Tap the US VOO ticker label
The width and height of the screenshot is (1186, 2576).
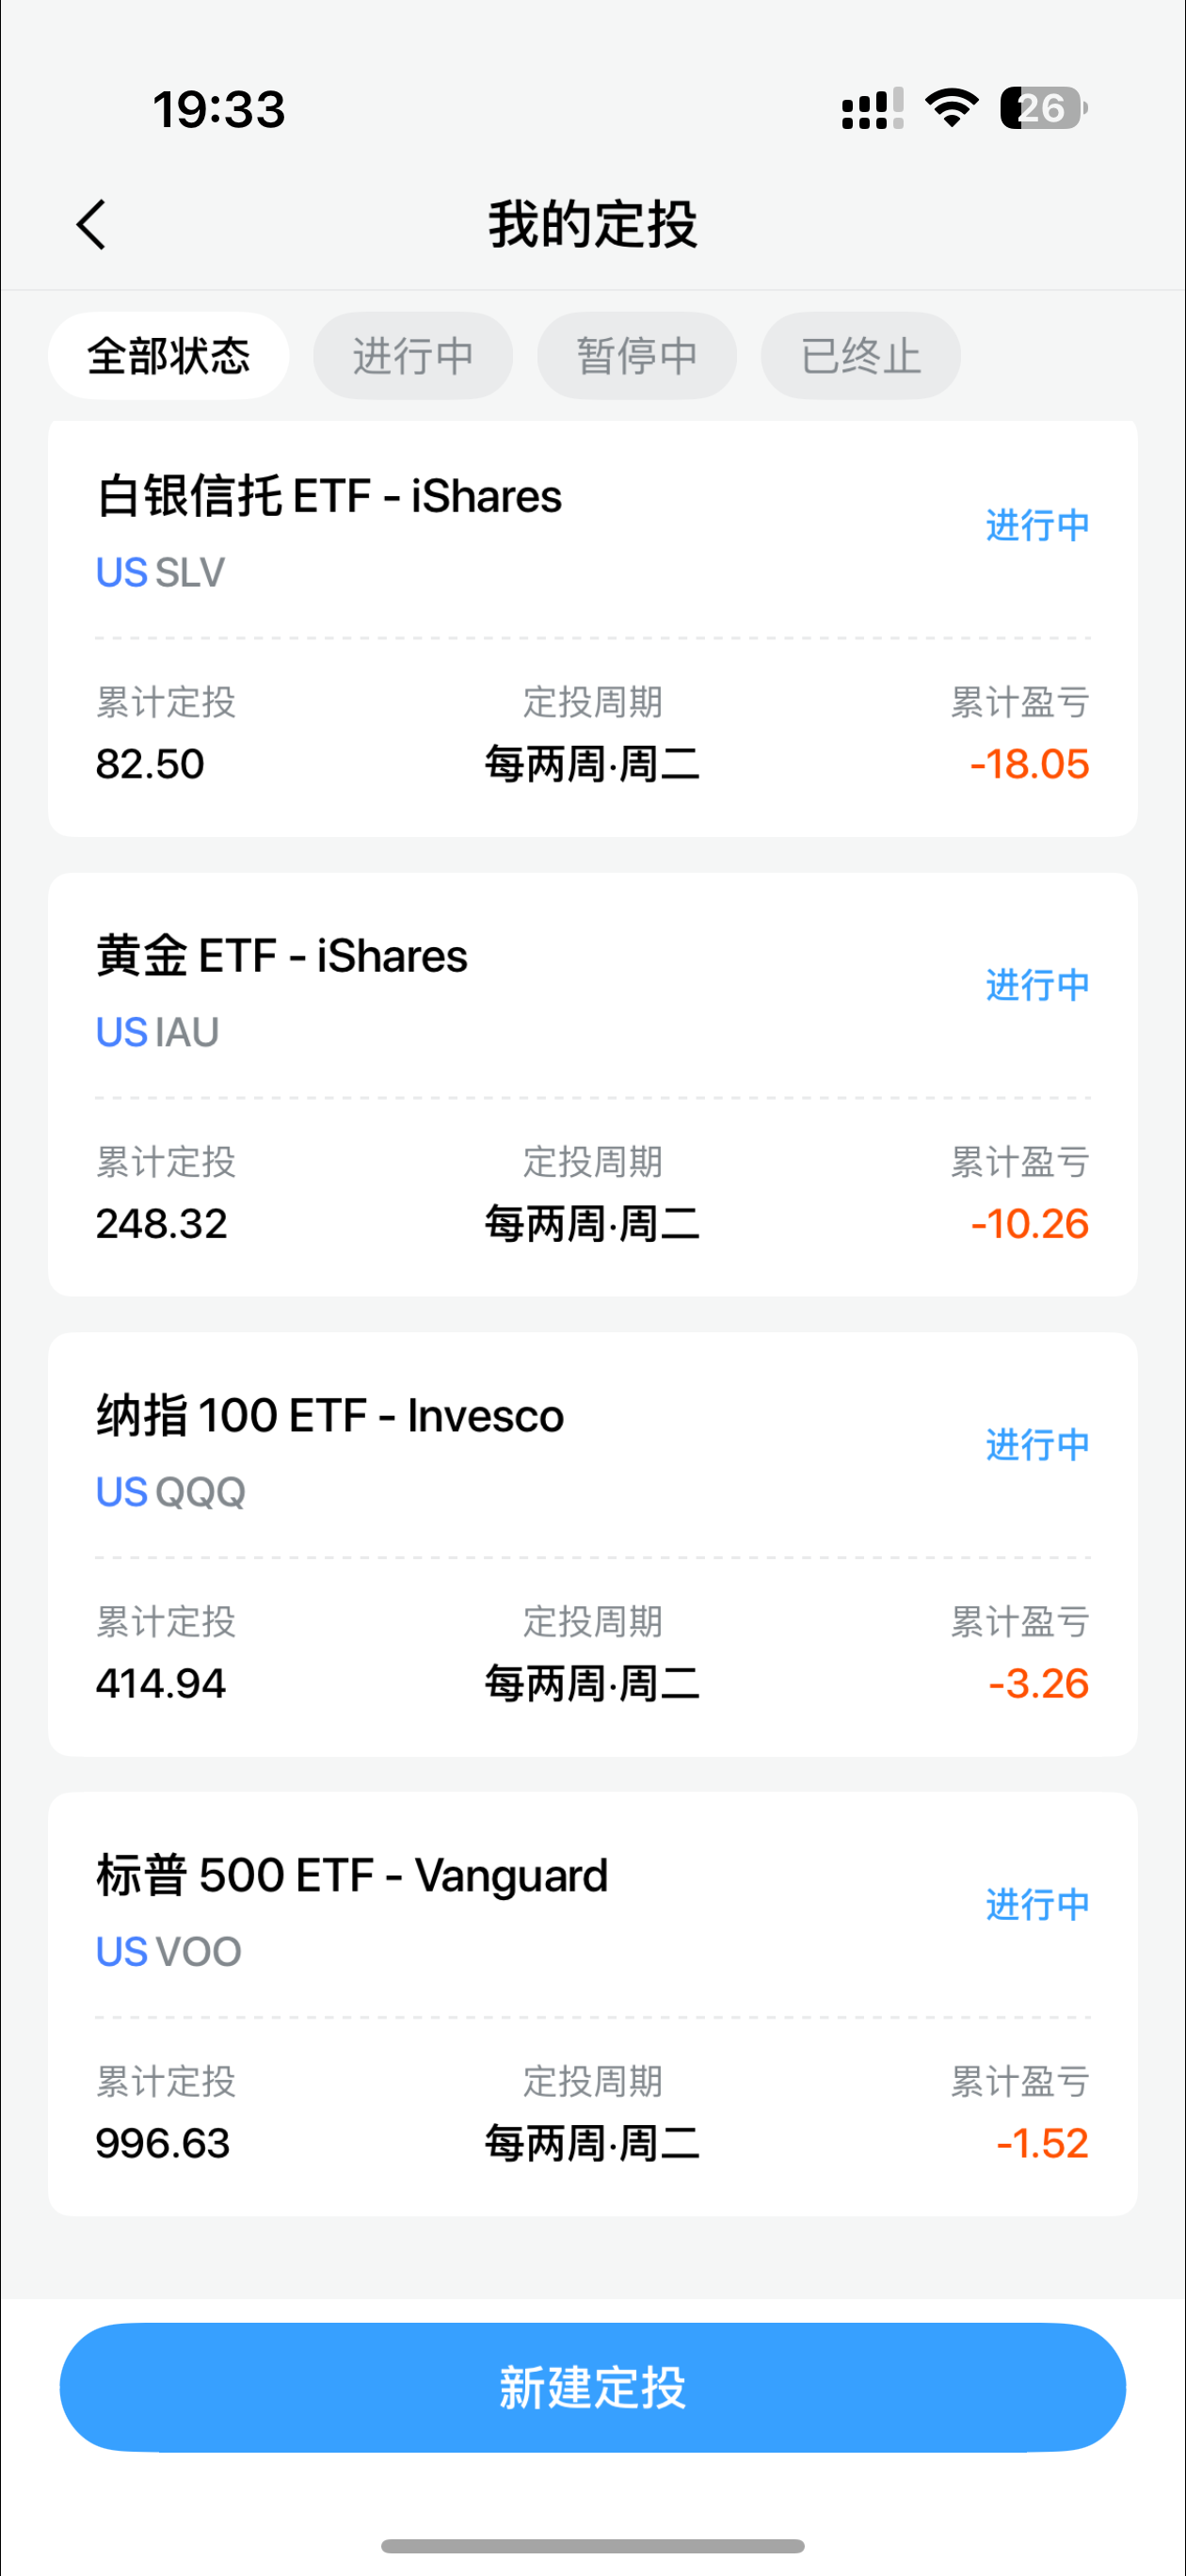point(169,1952)
